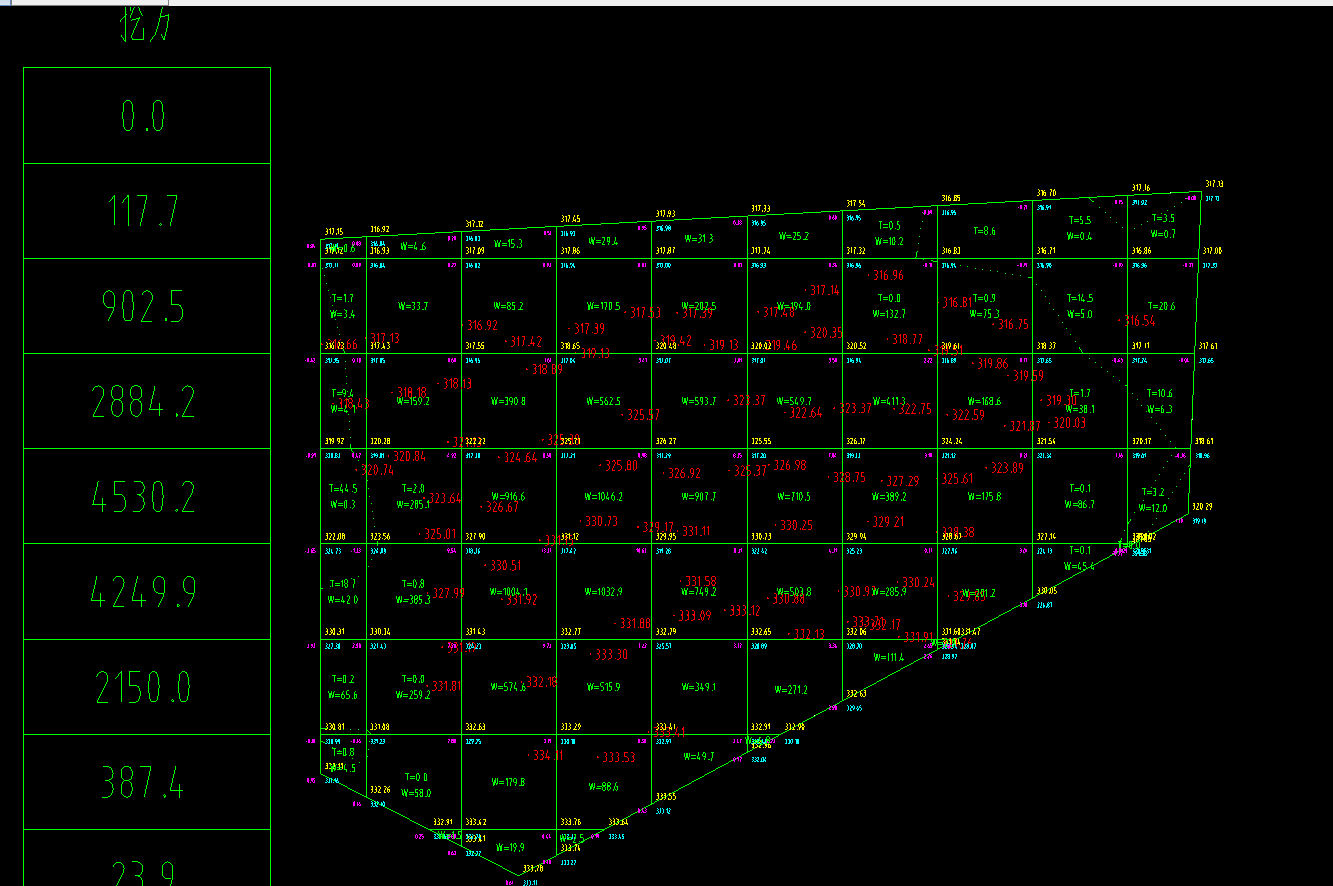Viewport: 1333px width, 886px height.
Task: Pick the W=58.0 grid label
Action: (415, 793)
